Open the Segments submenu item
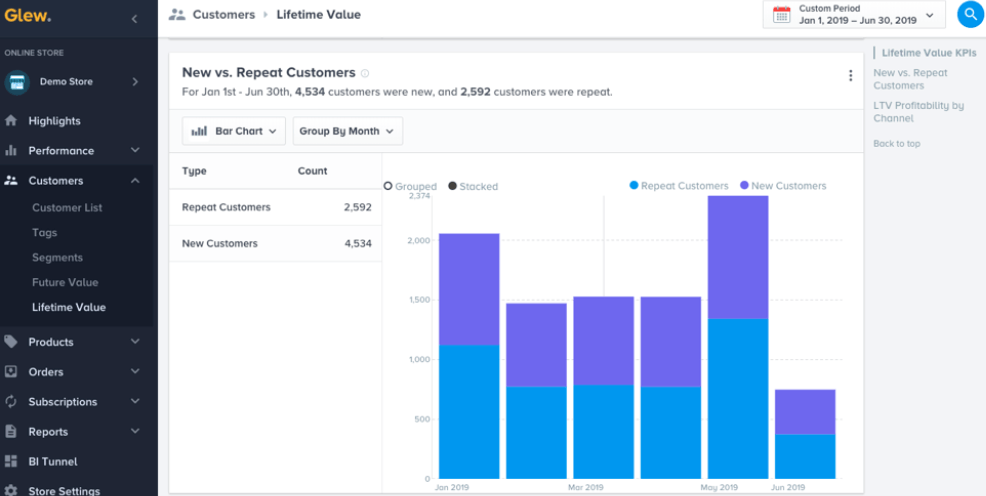986x496 pixels. [x=57, y=258]
